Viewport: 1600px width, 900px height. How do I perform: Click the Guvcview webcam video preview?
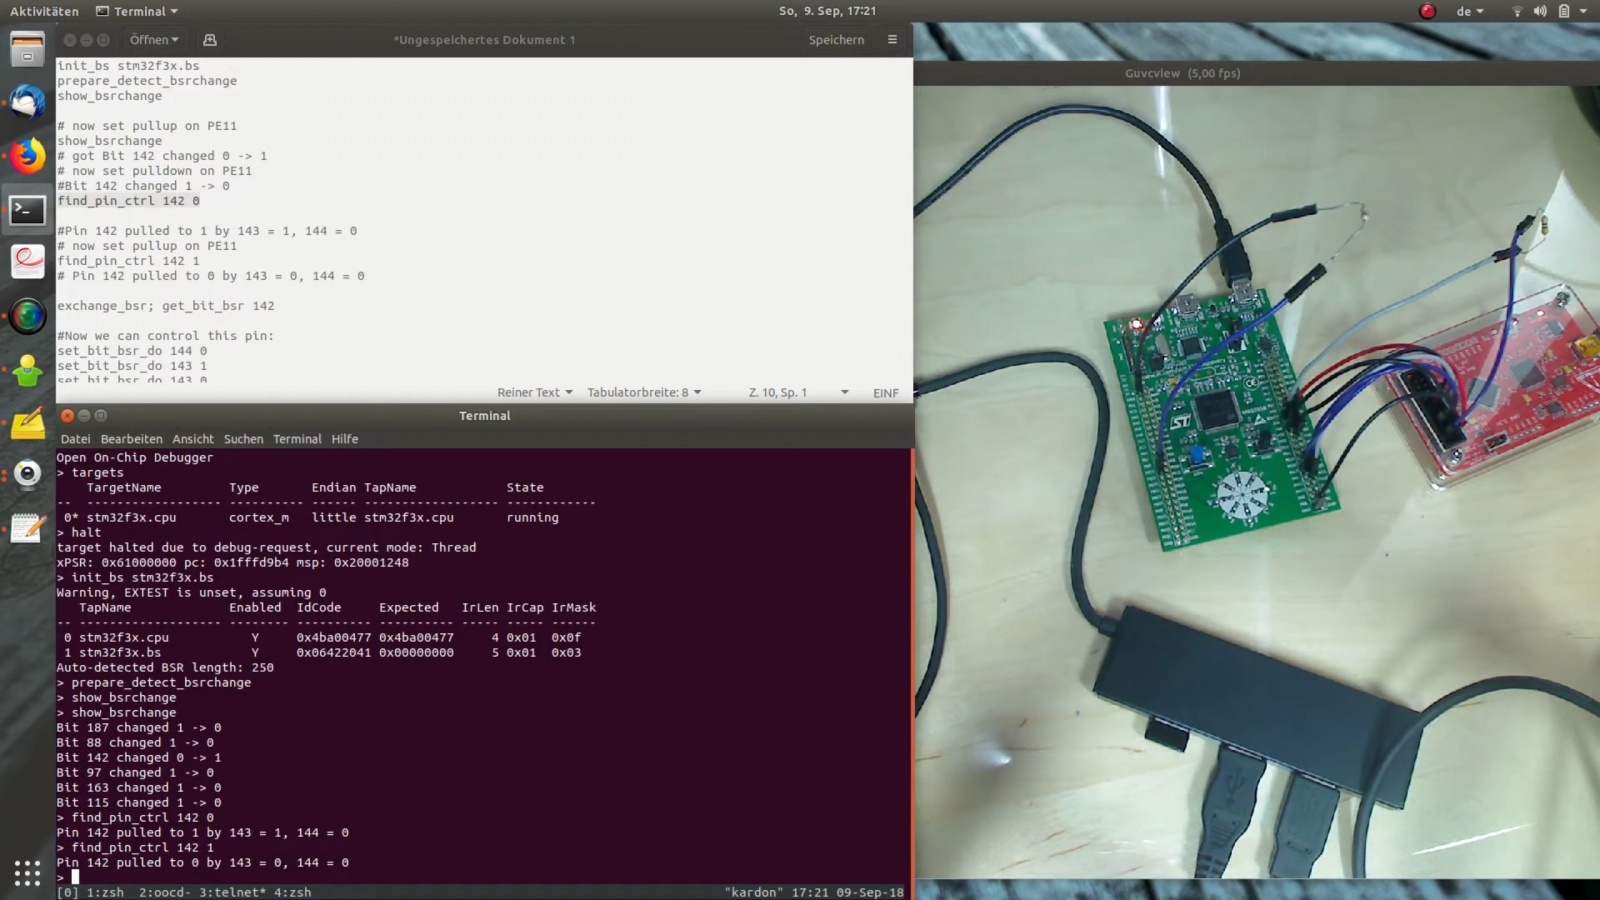1257,482
